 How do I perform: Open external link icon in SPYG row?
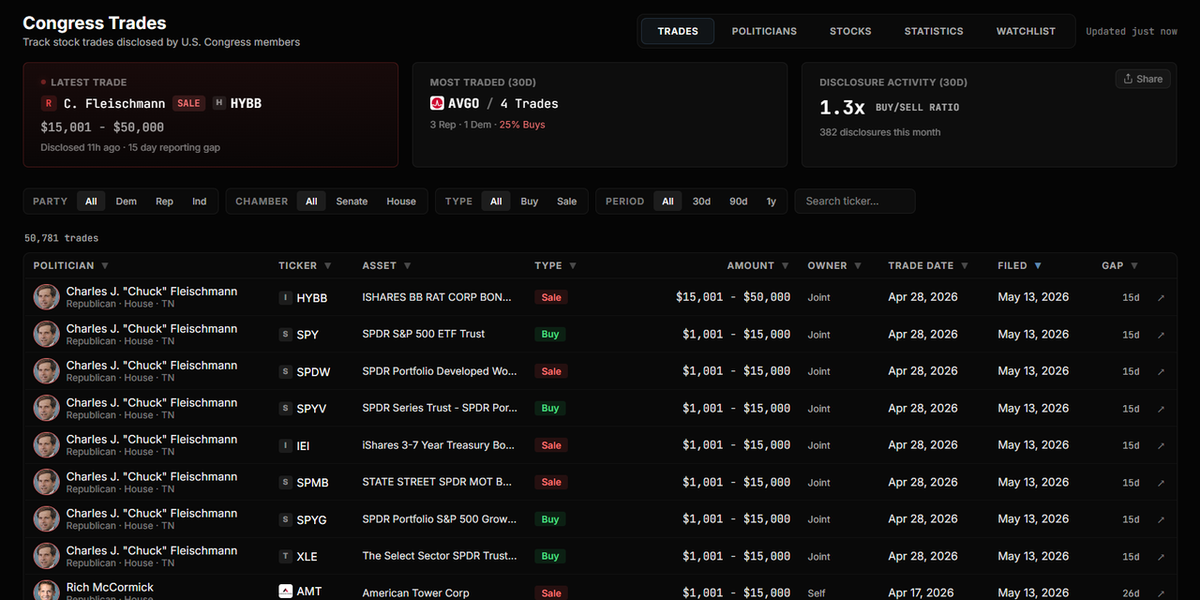coord(1161,520)
